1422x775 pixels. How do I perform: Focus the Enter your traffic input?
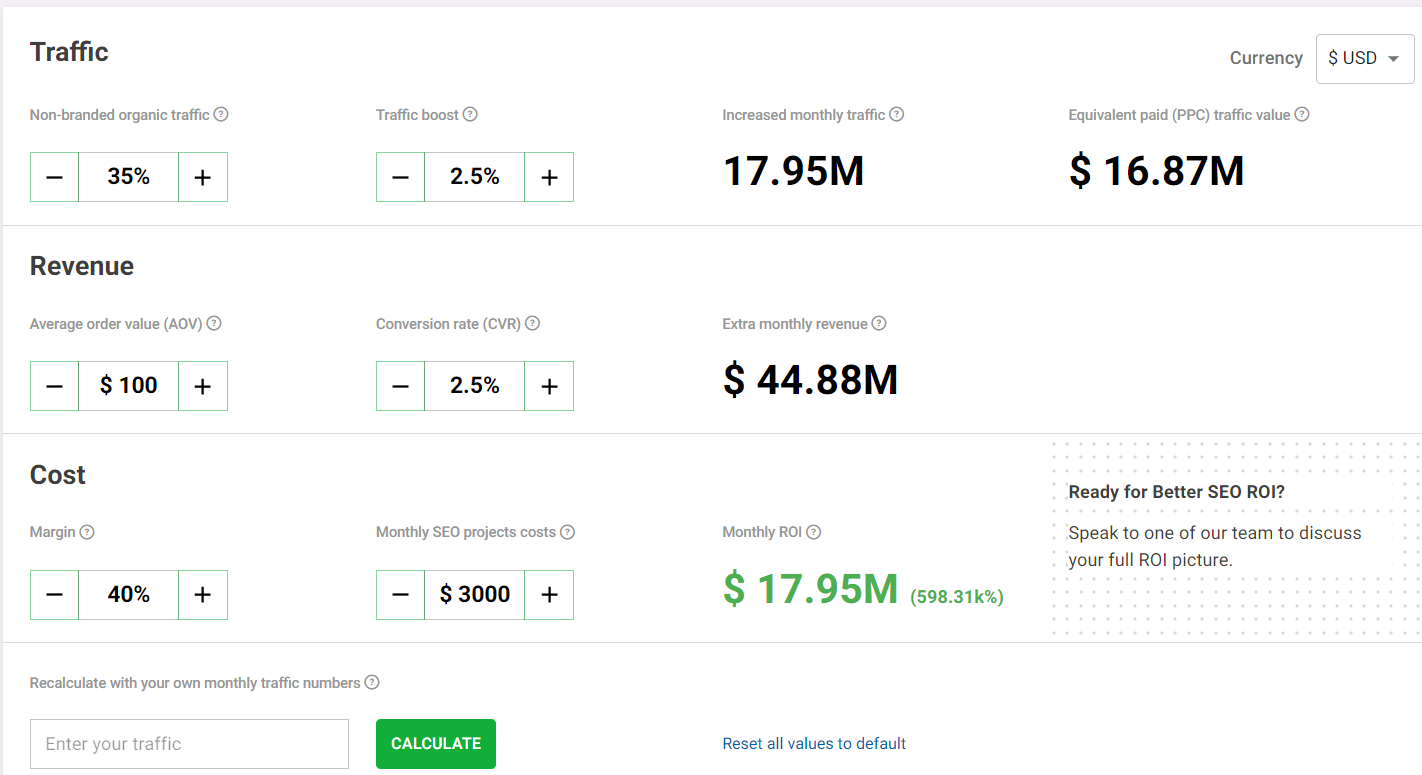tap(190, 744)
